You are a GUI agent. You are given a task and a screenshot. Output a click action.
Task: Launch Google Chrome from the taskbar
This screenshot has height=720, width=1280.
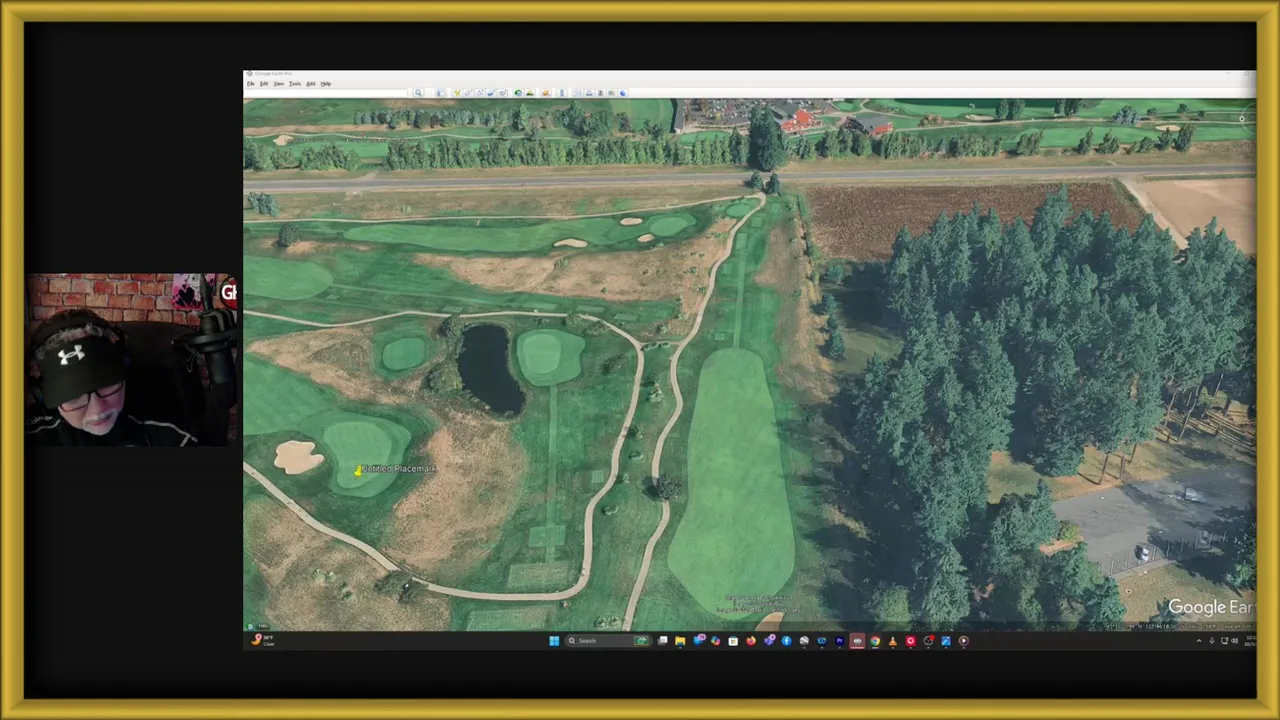point(875,641)
